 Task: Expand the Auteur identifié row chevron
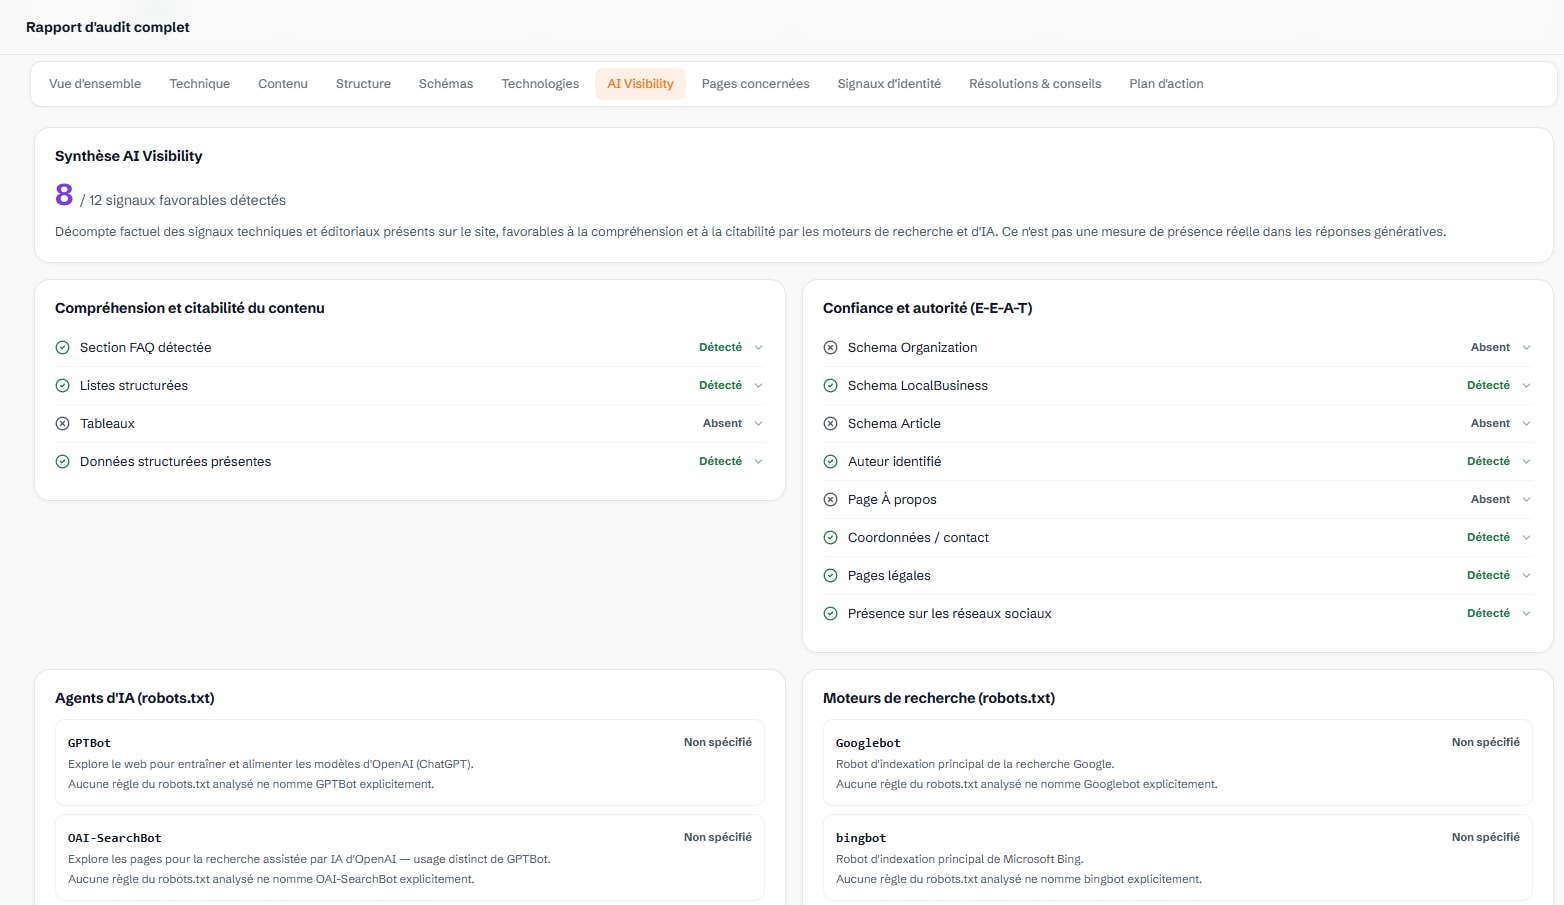(x=1526, y=462)
